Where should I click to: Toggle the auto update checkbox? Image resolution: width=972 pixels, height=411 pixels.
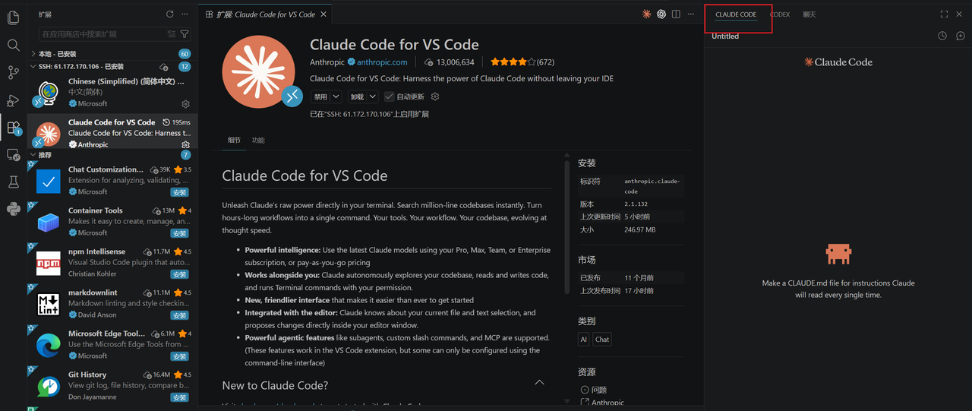(x=389, y=97)
